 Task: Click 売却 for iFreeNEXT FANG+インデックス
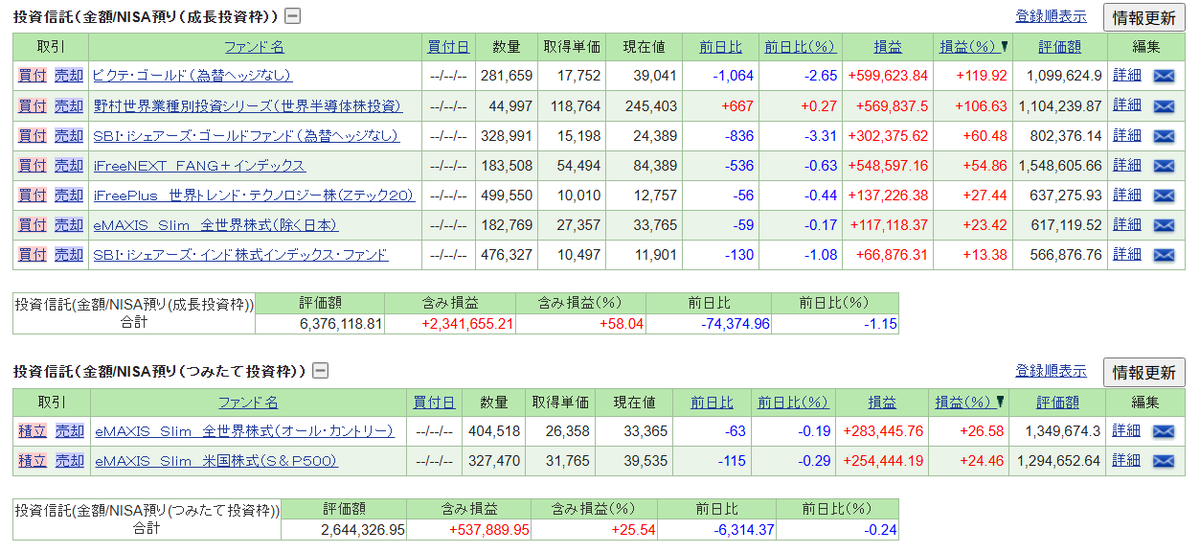pyautogui.click(x=69, y=166)
